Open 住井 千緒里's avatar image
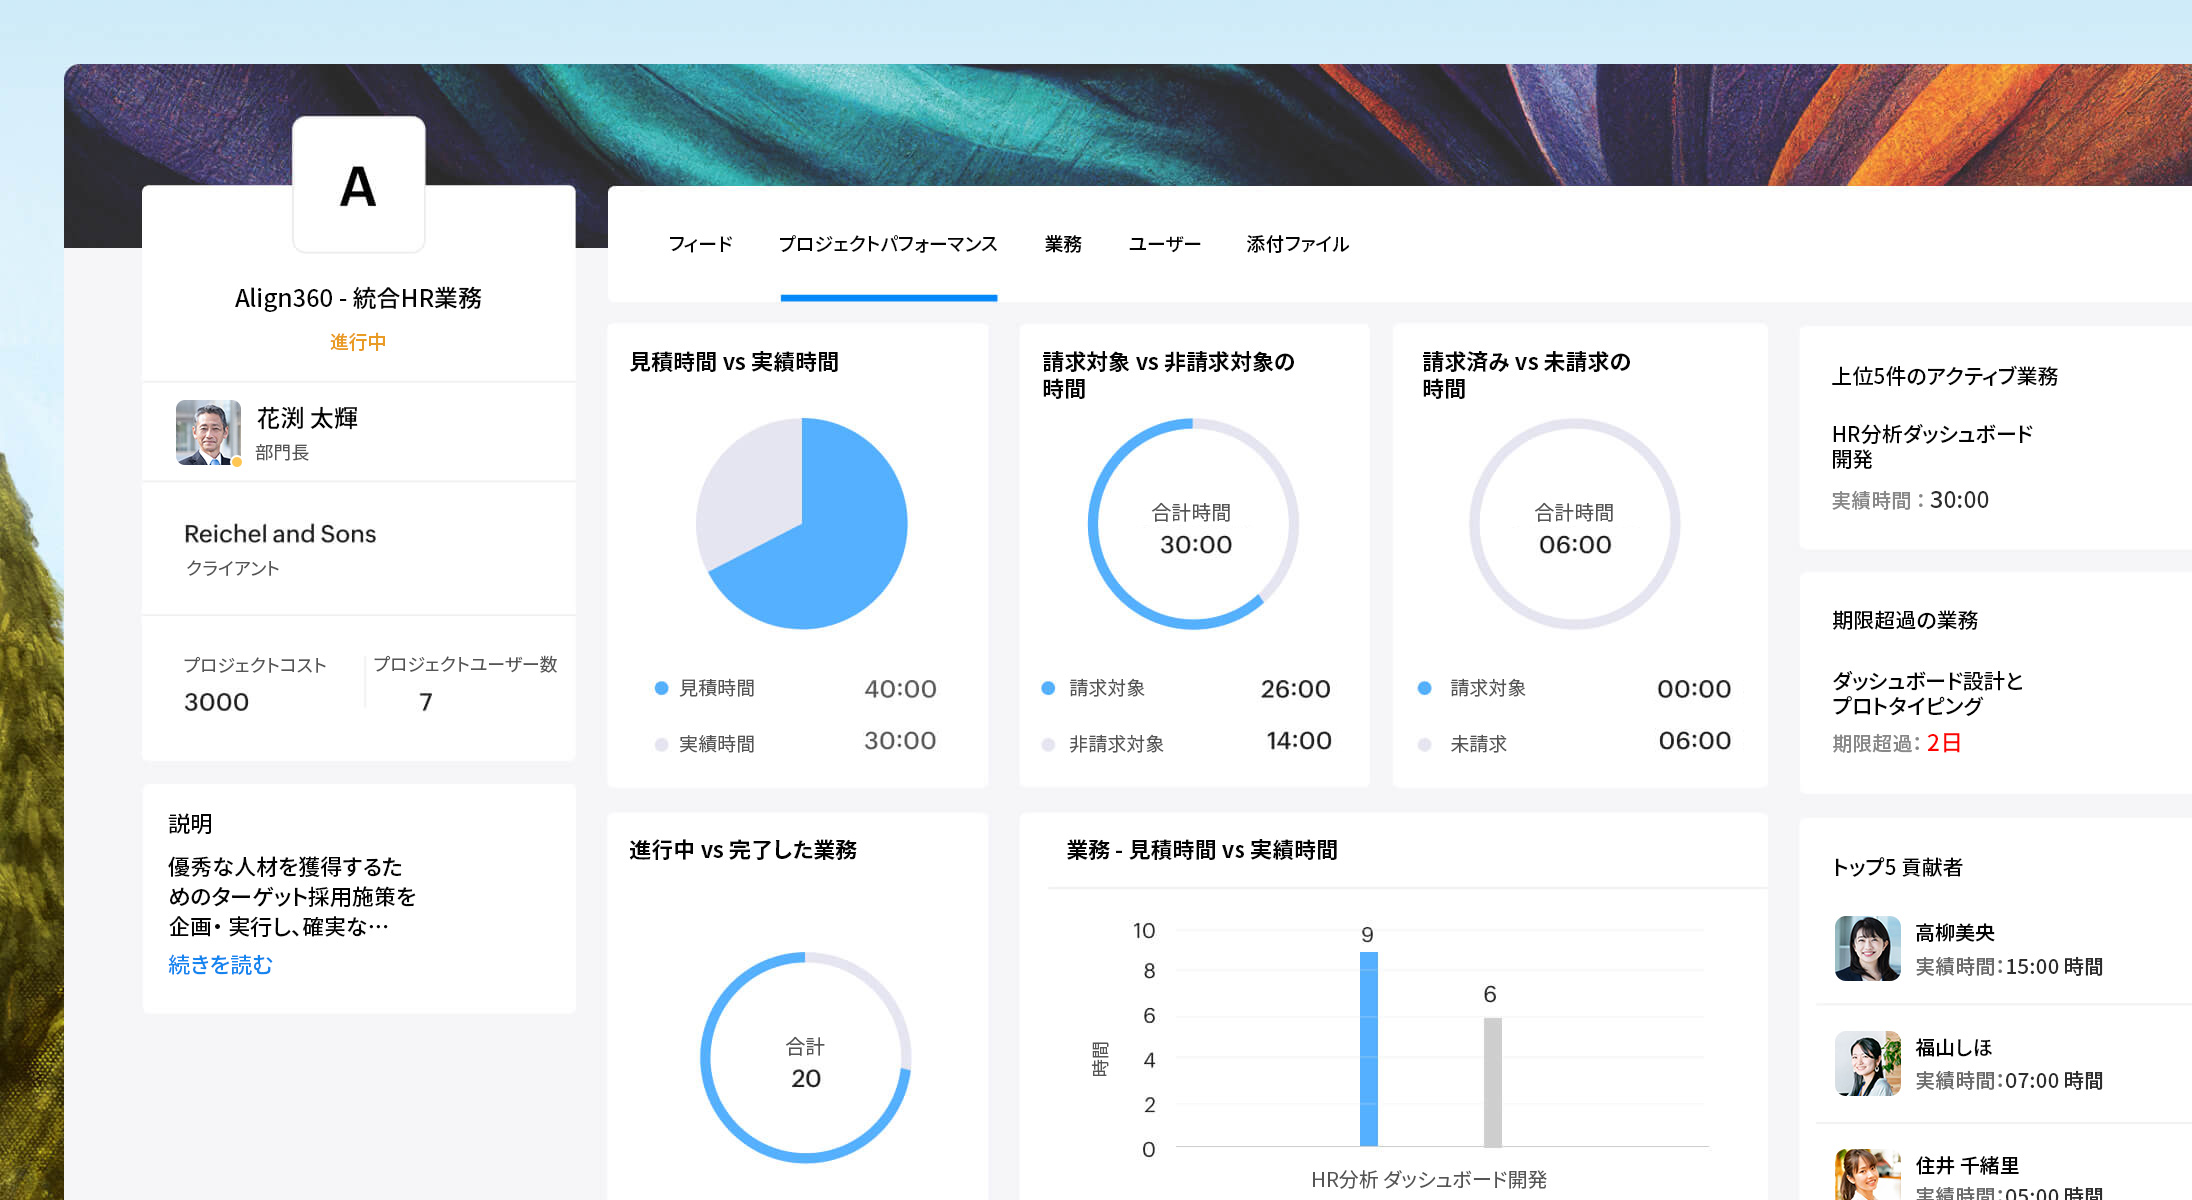The height and width of the screenshot is (1200, 2192). point(1867,1173)
